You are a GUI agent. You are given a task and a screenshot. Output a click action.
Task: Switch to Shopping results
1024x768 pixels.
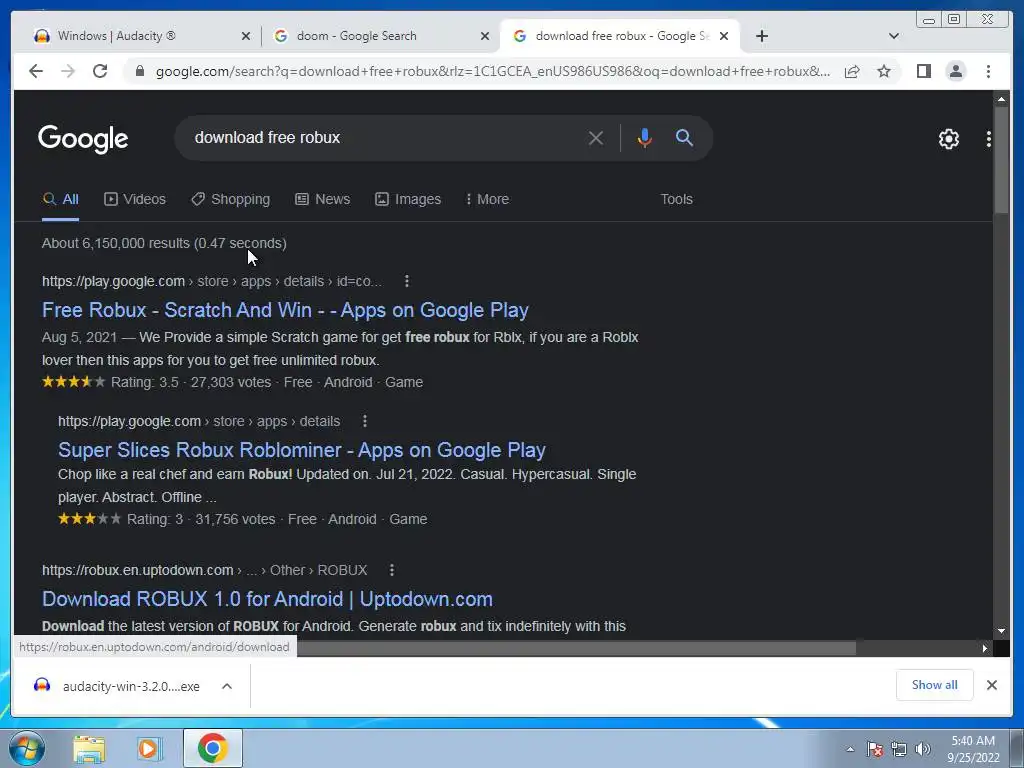[x=230, y=199]
